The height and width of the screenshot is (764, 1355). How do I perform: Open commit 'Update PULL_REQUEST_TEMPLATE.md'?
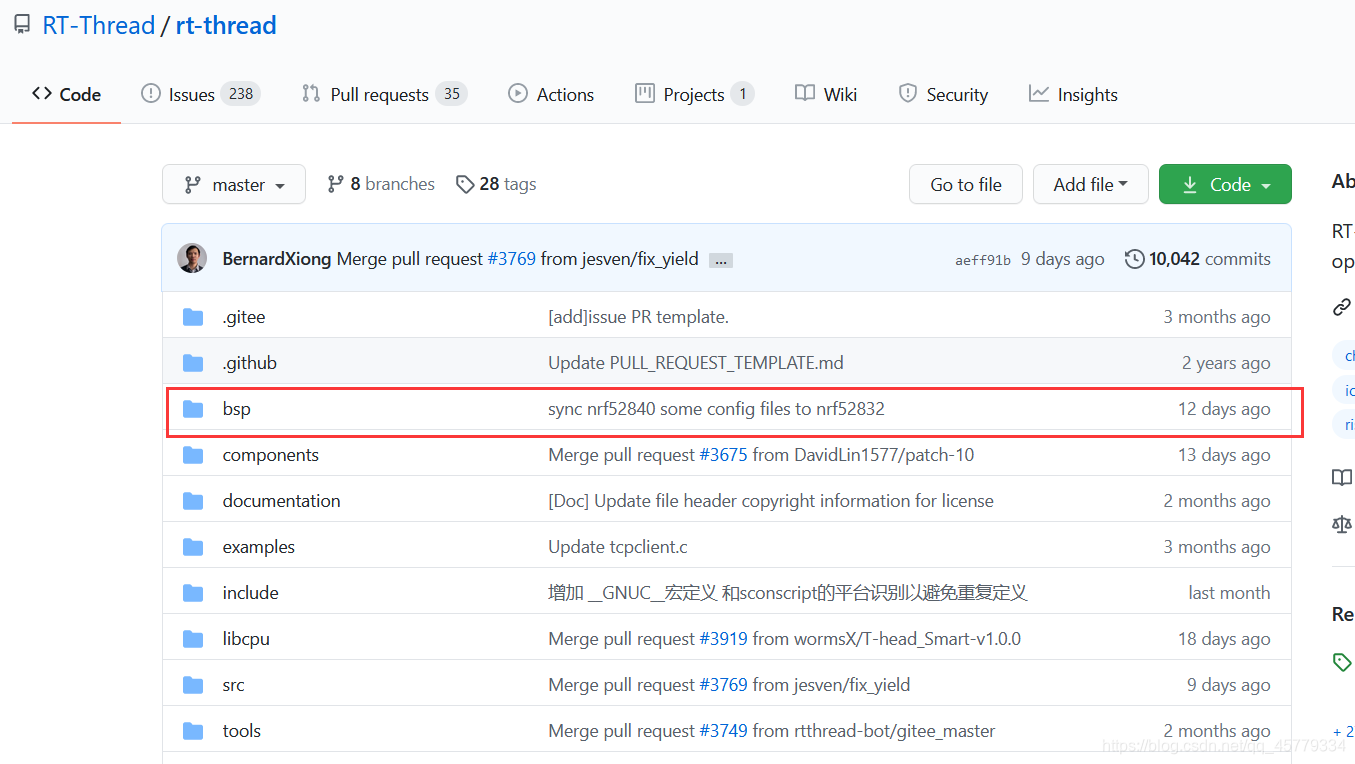click(696, 363)
